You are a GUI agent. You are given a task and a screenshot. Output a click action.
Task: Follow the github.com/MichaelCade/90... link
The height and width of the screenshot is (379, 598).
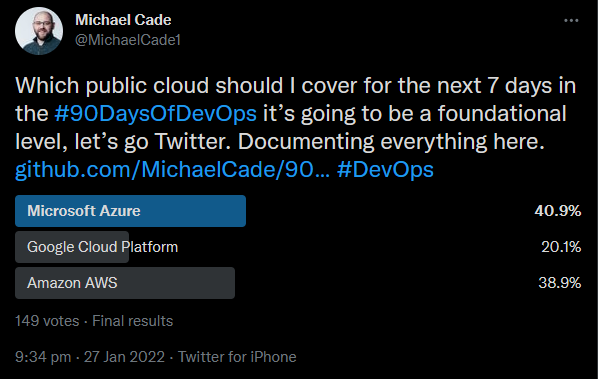(x=172, y=169)
